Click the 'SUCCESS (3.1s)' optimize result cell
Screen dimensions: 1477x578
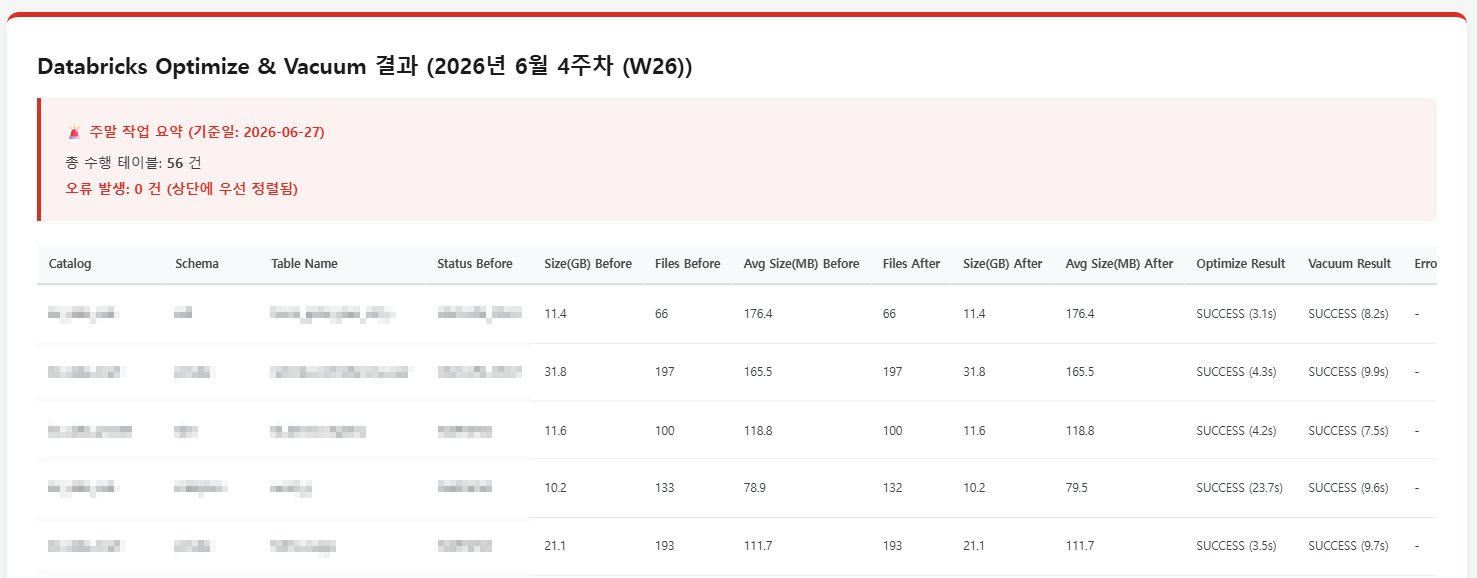(1236, 314)
